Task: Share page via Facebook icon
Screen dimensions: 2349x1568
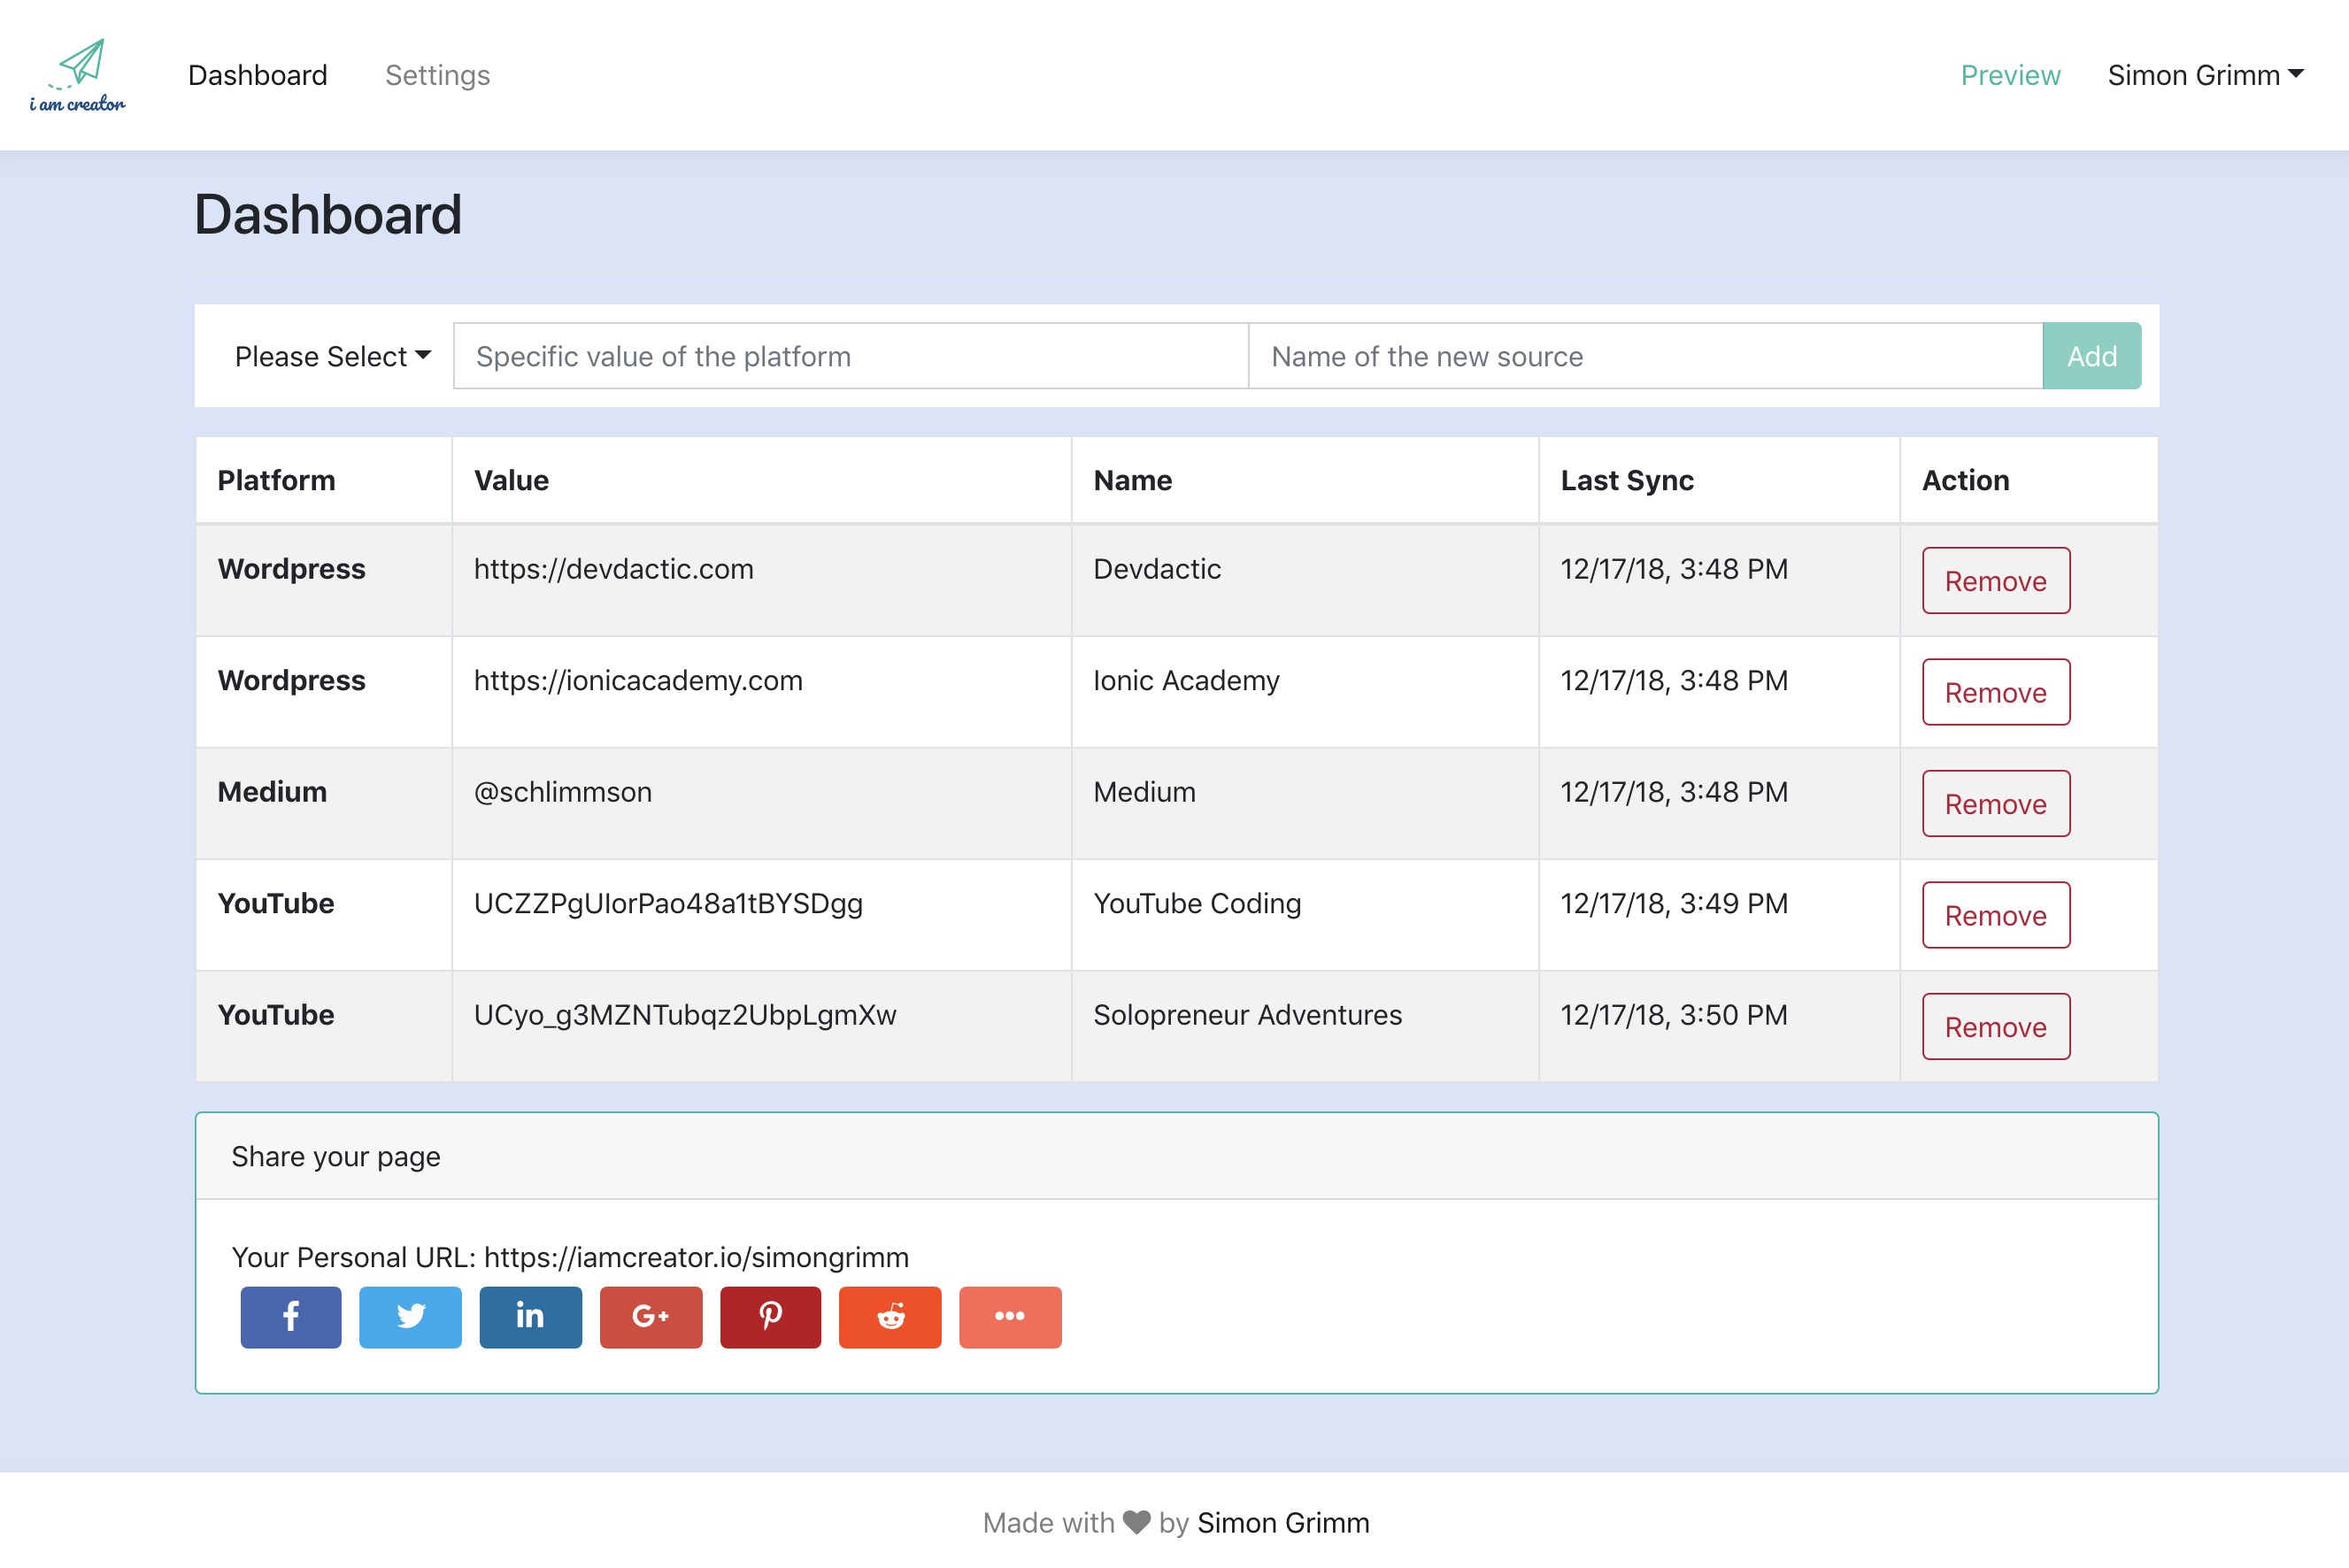Action: point(291,1317)
